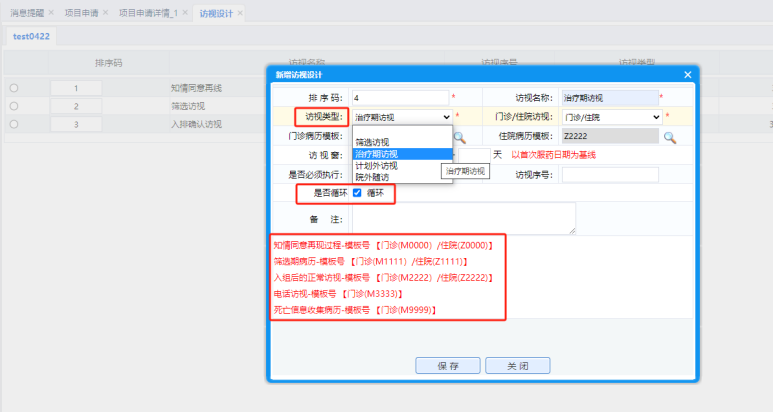Switch to 消息提醒 tab
This screenshot has width=773, height=413.
click(x=27, y=13)
